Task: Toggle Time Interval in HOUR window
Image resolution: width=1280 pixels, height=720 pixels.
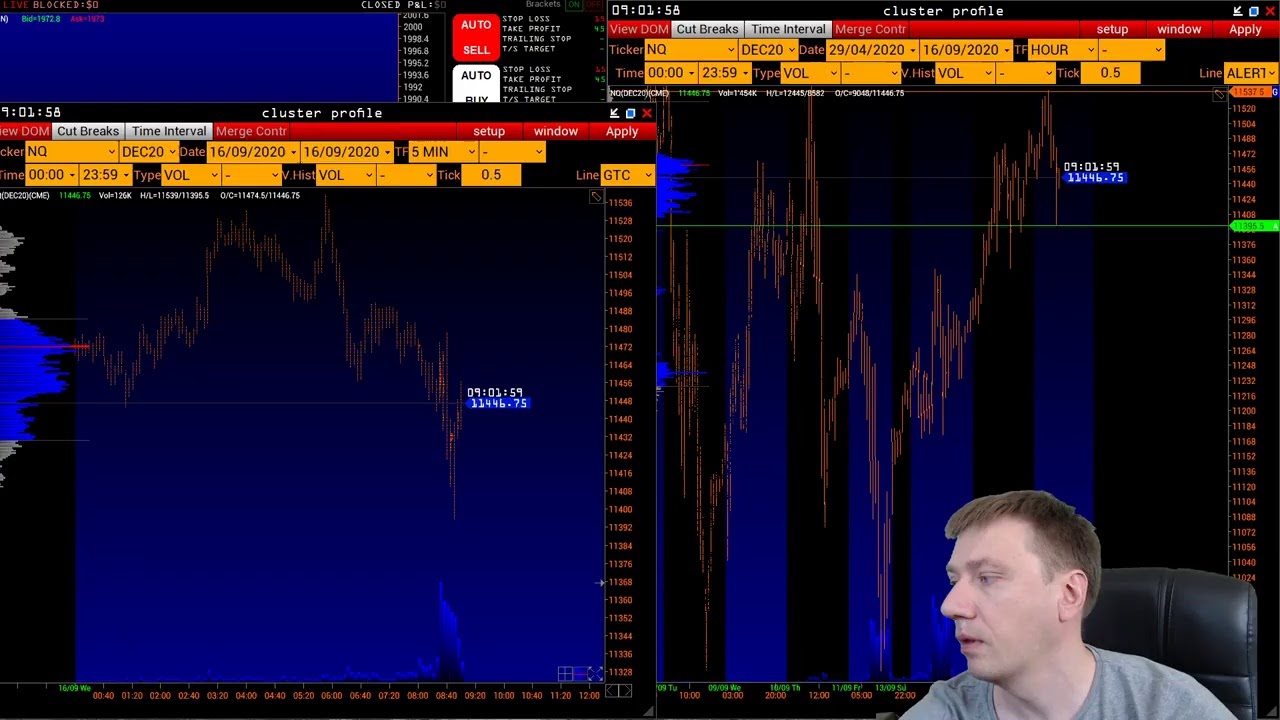Action: point(788,29)
